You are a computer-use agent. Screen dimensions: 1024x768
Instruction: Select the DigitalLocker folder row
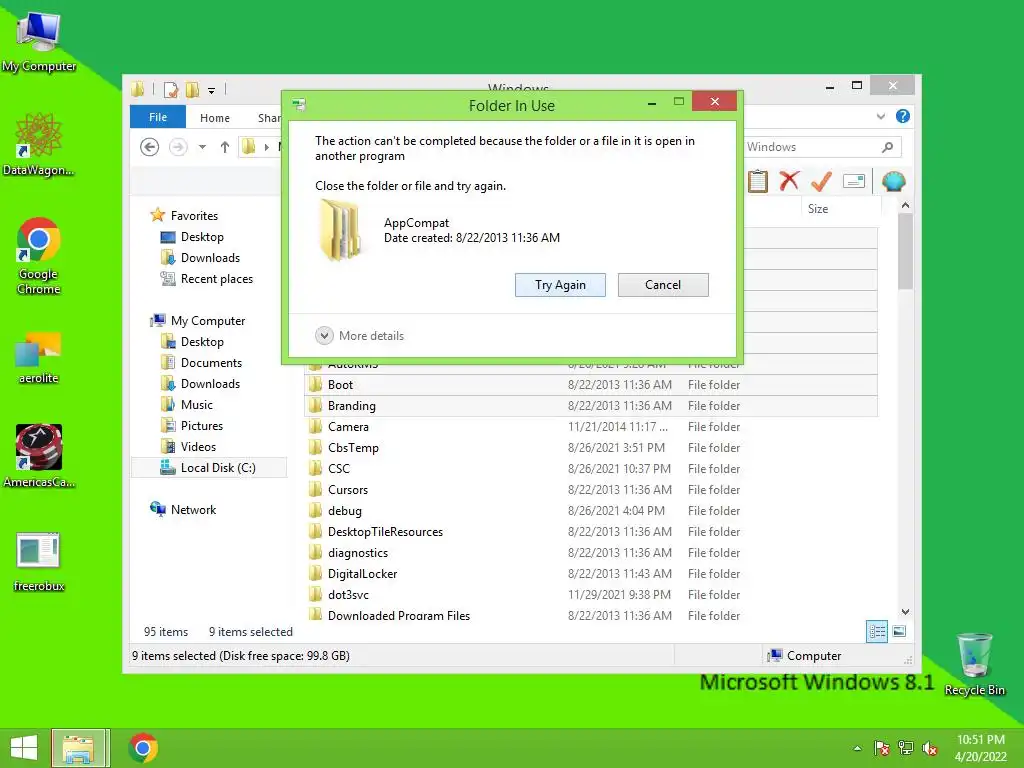pyautogui.click(x=590, y=573)
